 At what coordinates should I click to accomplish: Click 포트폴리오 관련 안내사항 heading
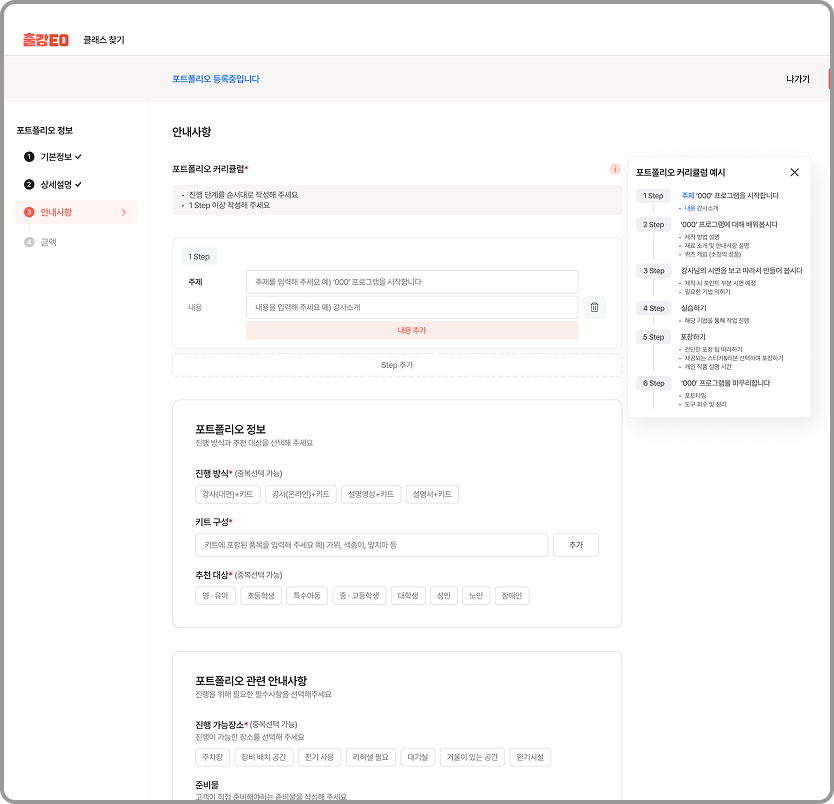[x=251, y=681]
